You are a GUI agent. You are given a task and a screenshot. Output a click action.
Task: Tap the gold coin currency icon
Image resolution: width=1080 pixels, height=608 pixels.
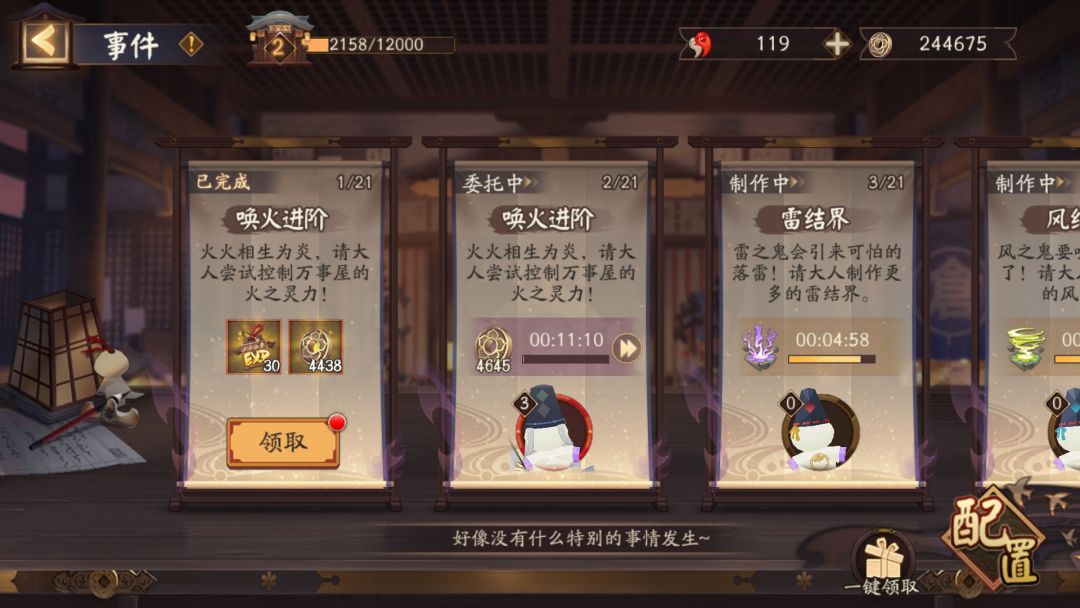click(x=880, y=45)
